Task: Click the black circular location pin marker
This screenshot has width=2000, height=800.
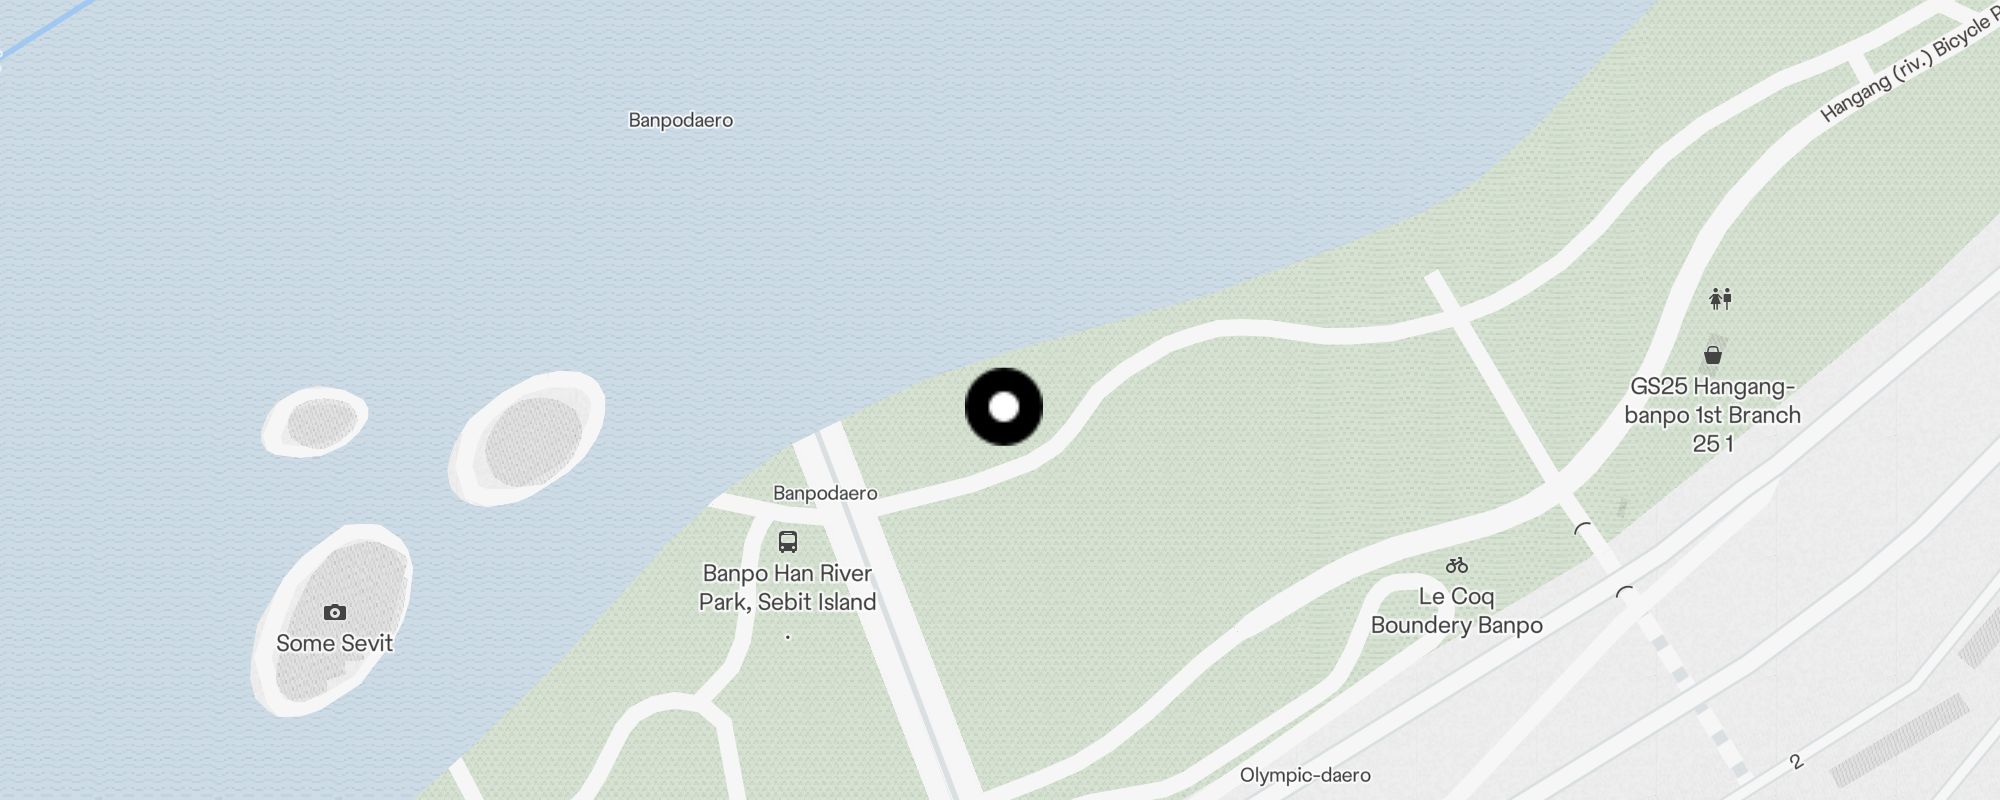Action: click(x=1004, y=407)
